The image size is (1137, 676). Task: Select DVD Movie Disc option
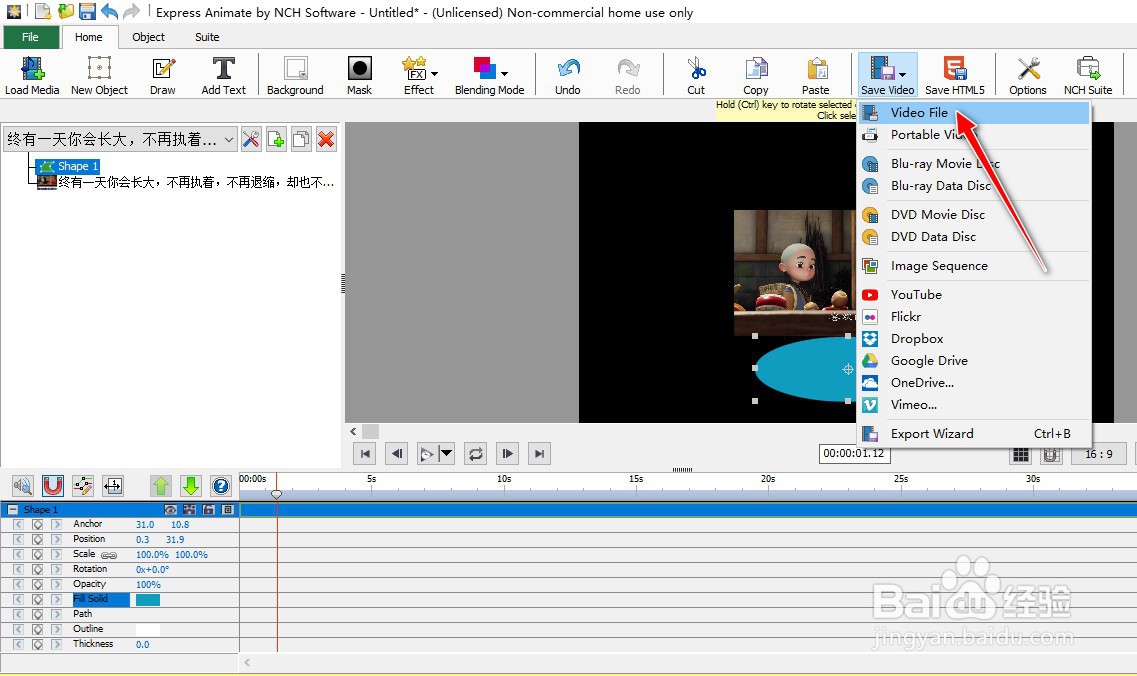point(974,215)
